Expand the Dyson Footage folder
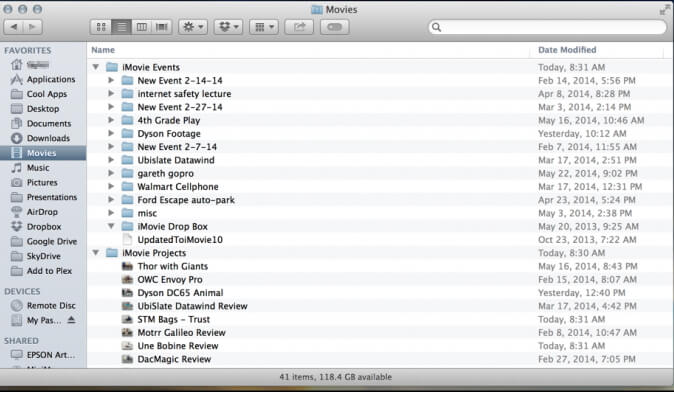 pos(111,133)
